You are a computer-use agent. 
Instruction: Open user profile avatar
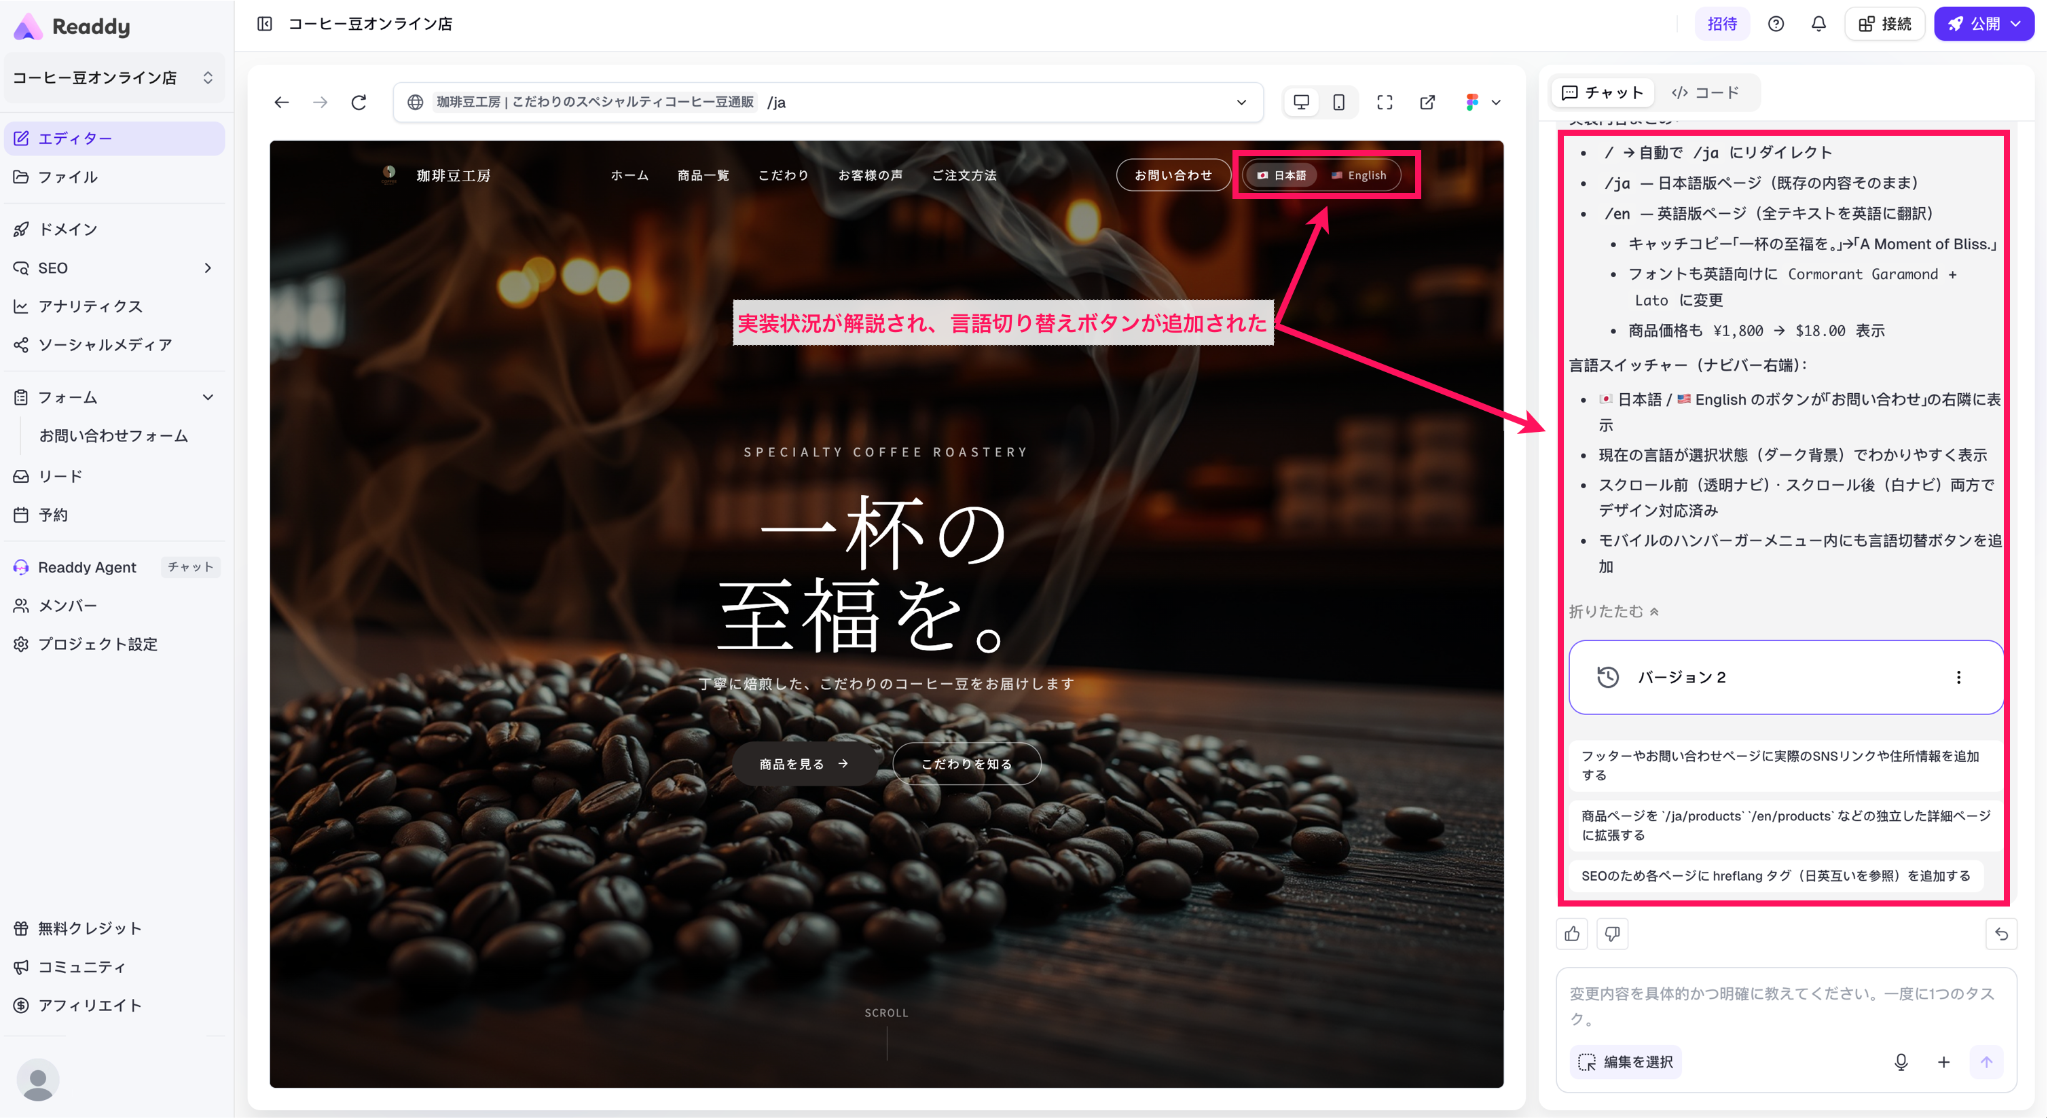pyautogui.click(x=38, y=1080)
